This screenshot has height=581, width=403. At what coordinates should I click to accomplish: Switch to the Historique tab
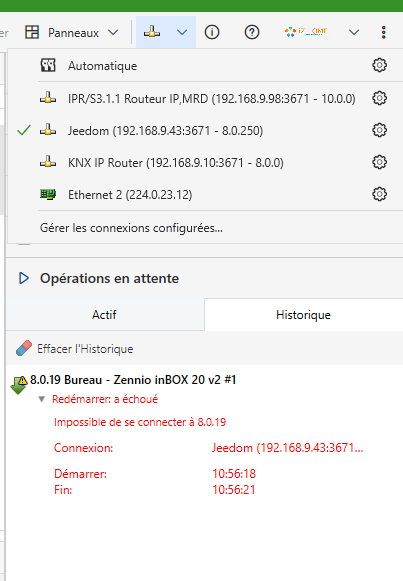[x=303, y=315]
